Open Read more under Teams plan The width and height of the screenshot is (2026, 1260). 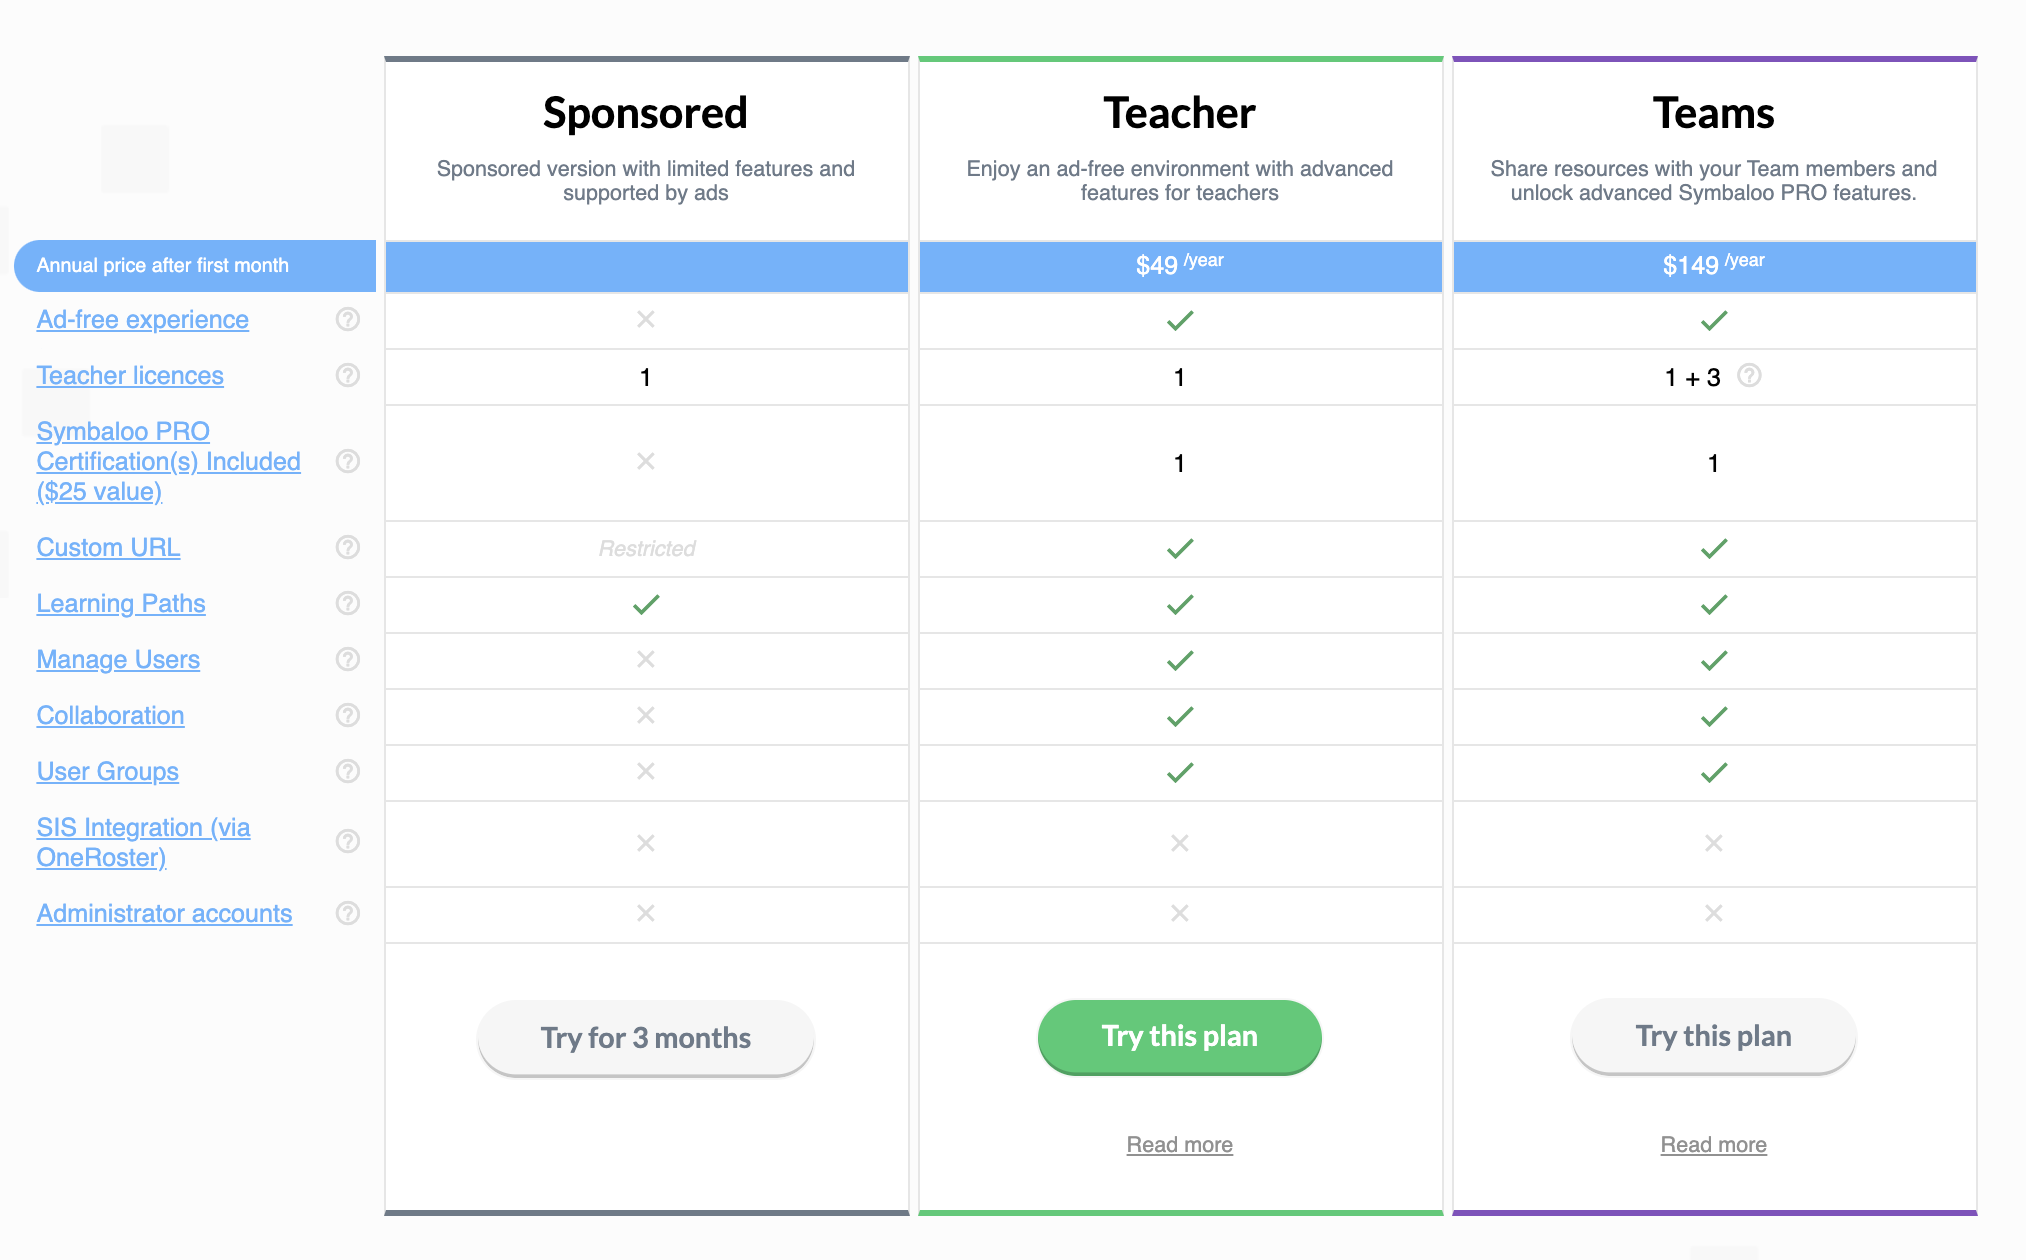point(1714,1144)
